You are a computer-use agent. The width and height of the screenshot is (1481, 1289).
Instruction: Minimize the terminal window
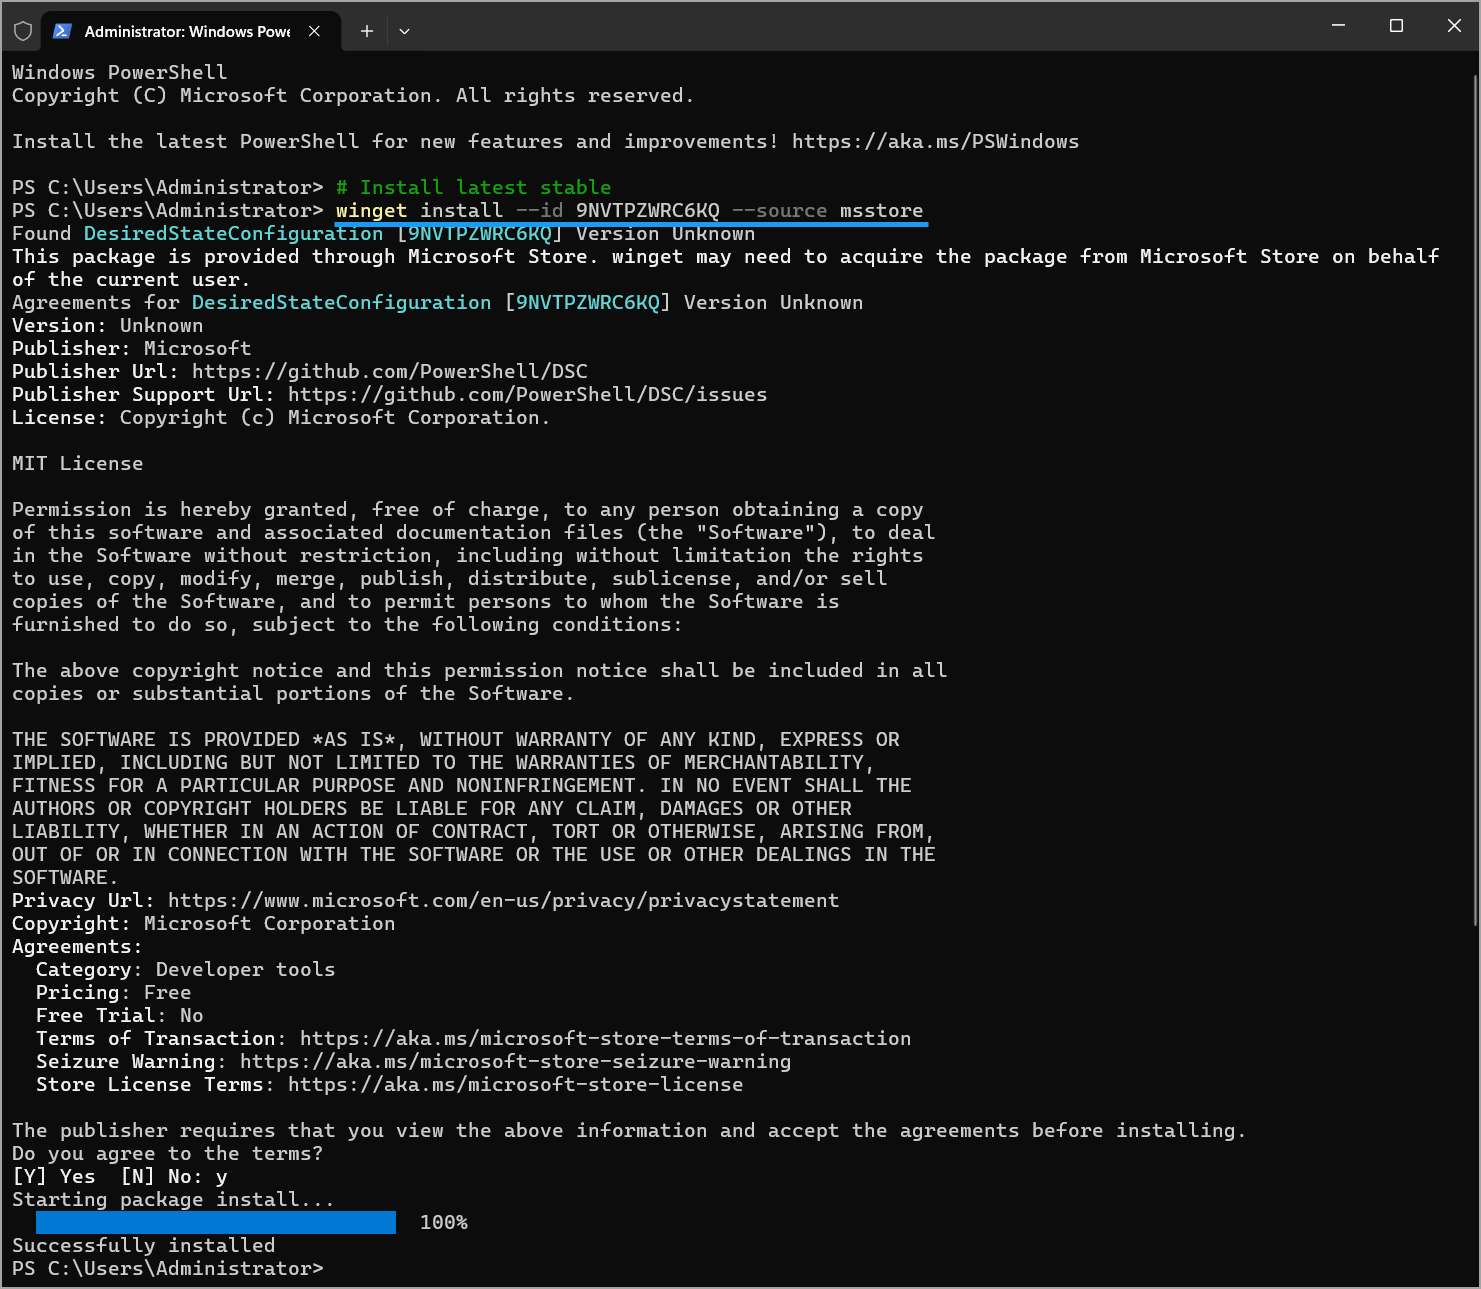click(1338, 26)
